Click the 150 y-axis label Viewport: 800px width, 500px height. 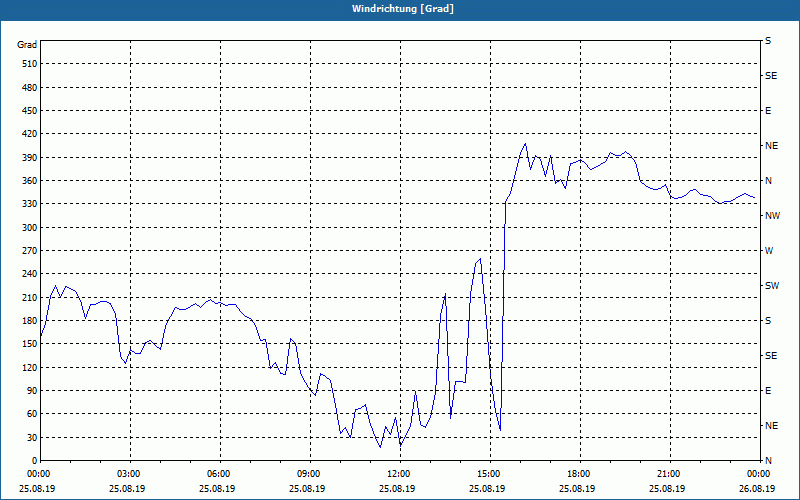coord(30,343)
